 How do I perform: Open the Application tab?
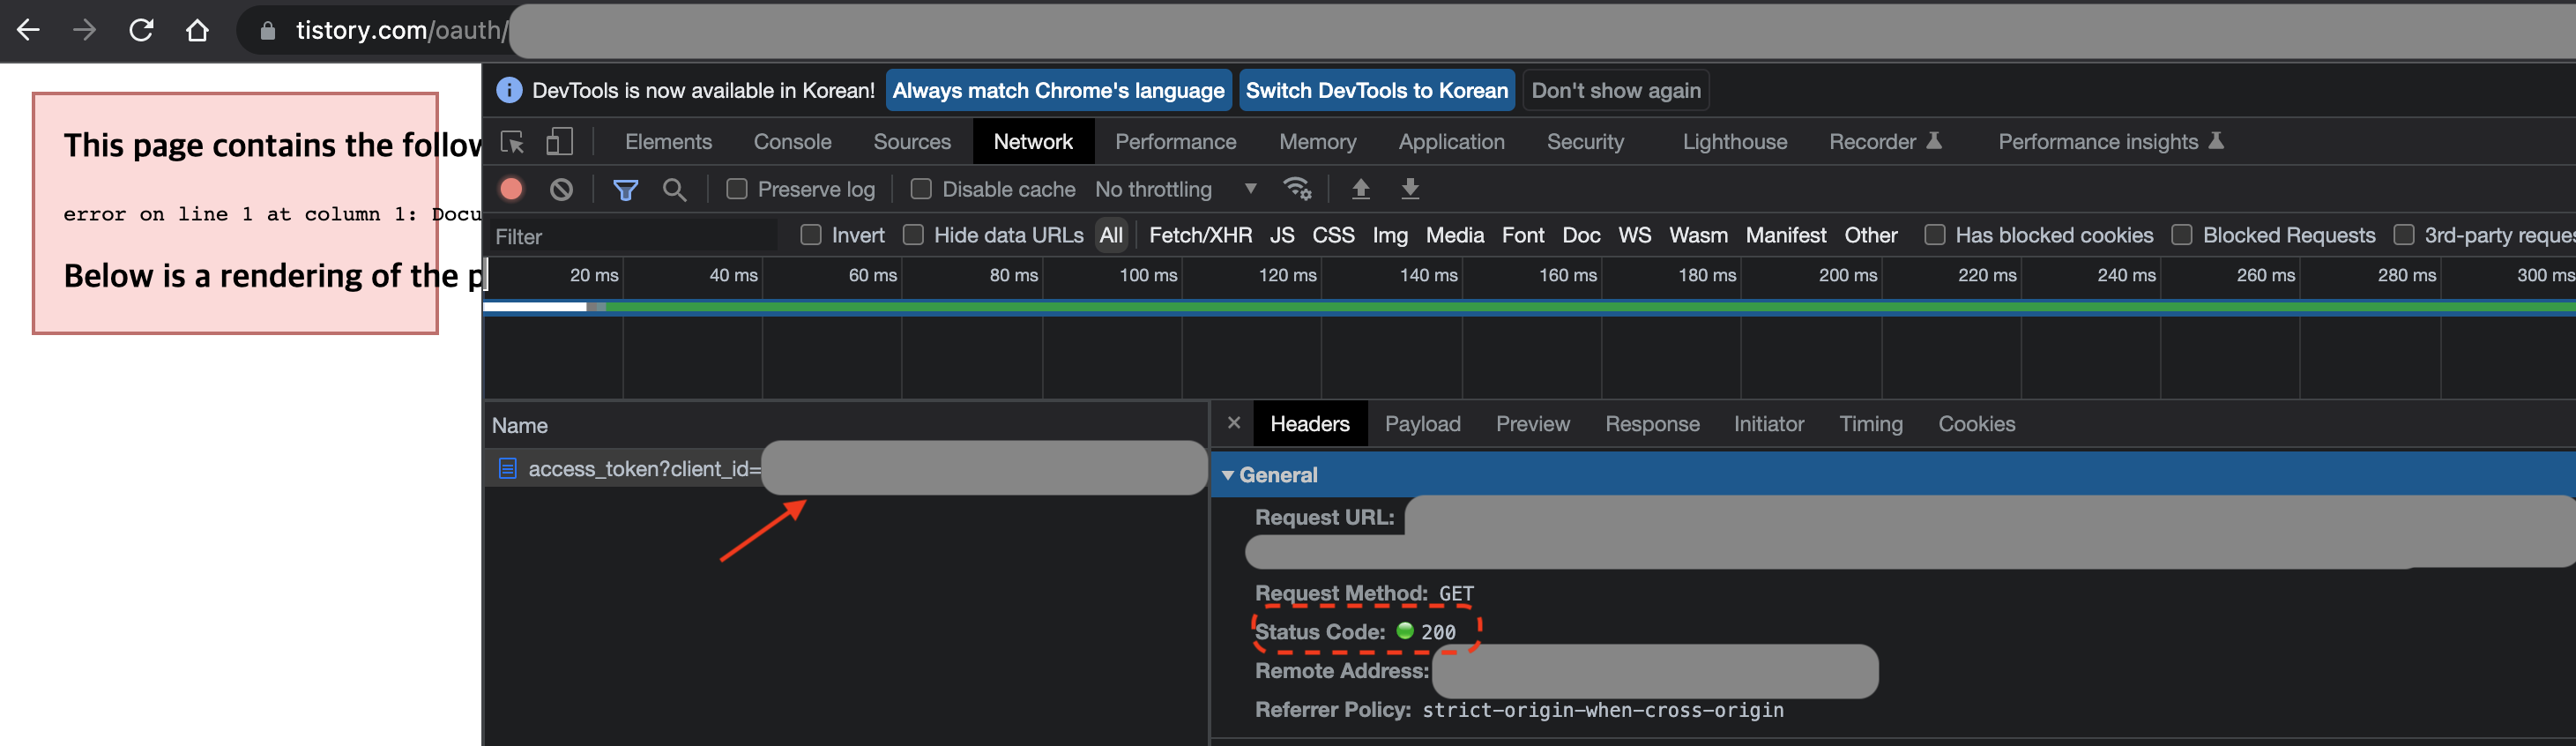point(1451,142)
